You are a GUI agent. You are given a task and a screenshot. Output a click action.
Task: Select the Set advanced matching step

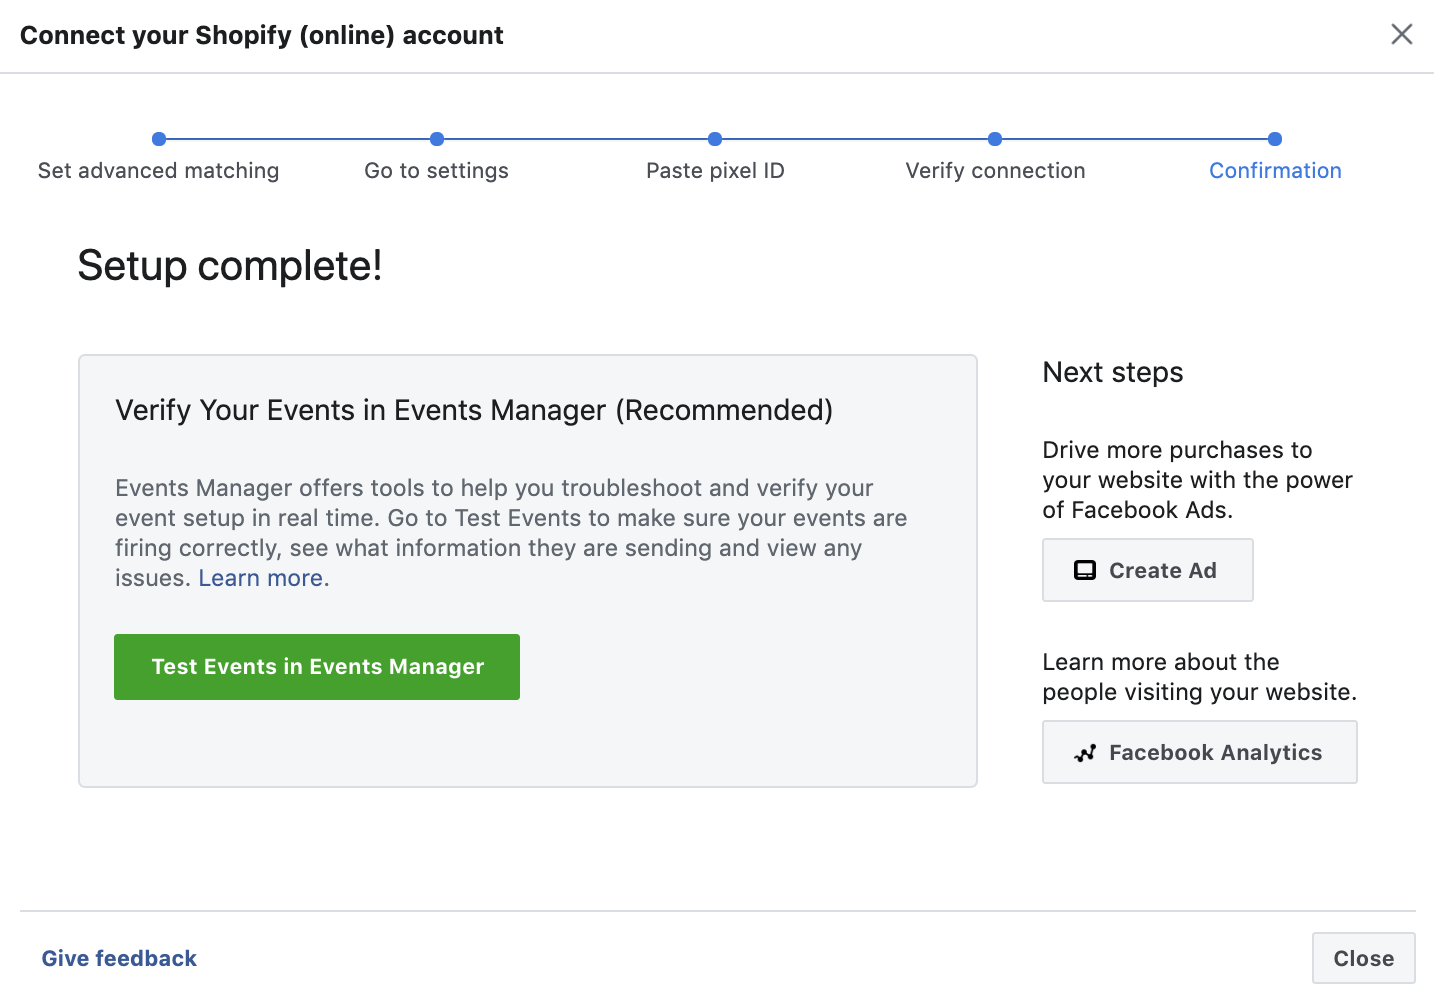pyautogui.click(x=158, y=171)
